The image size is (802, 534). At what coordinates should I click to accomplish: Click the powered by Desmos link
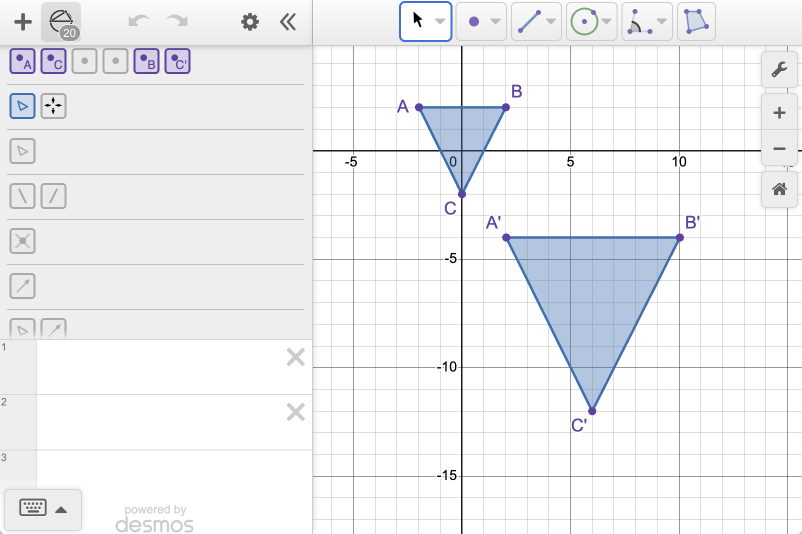pyautogui.click(x=154, y=518)
